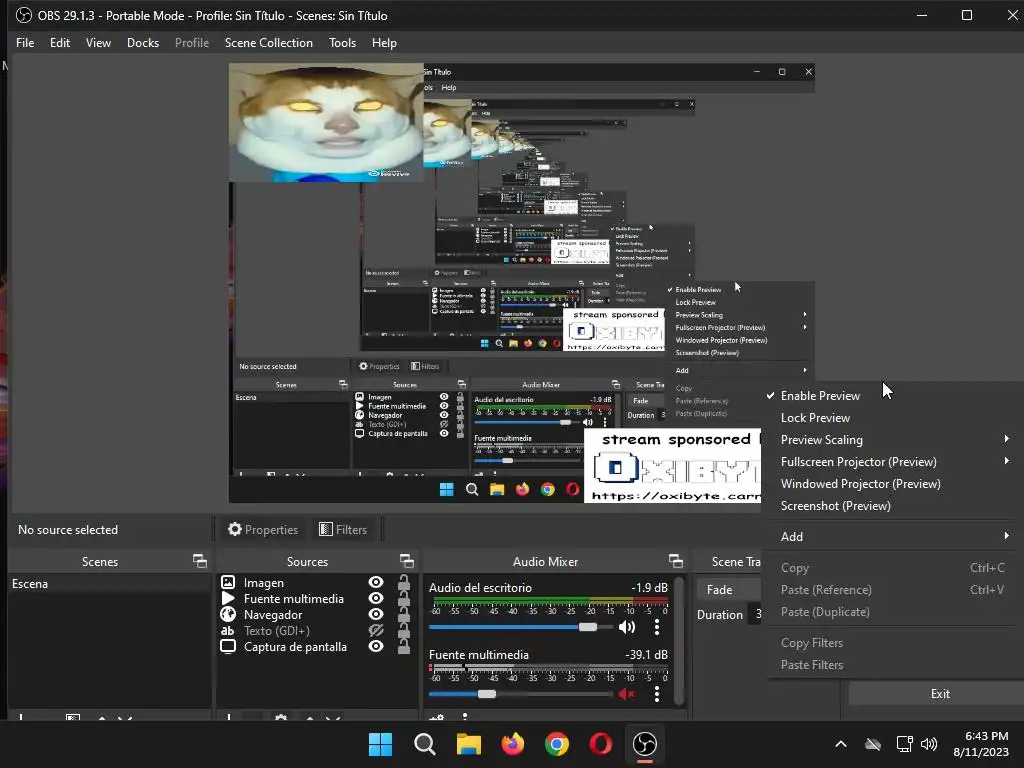Open system volume tray icon

929,744
